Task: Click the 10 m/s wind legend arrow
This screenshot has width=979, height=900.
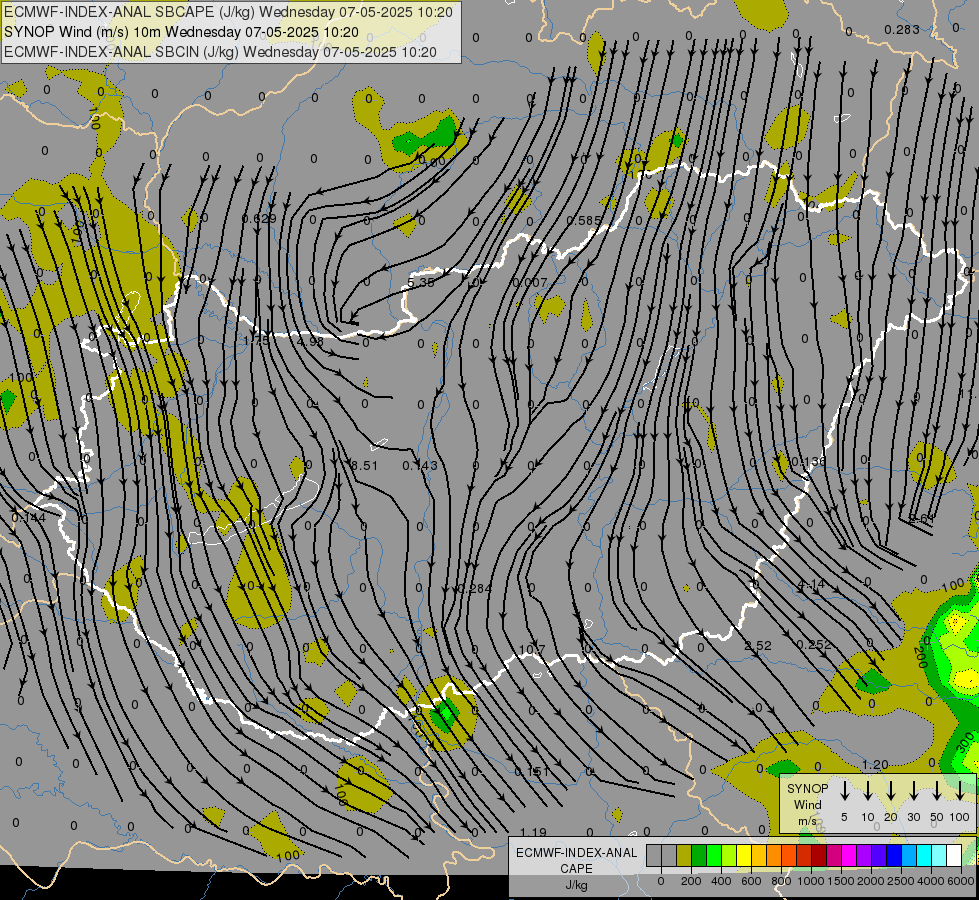Action: coord(867,790)
